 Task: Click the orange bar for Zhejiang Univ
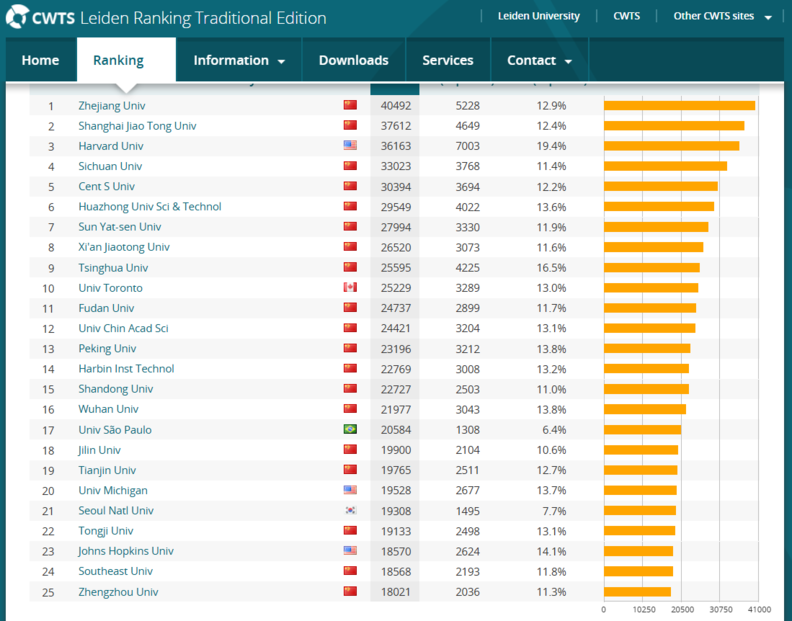pos(679,105)
